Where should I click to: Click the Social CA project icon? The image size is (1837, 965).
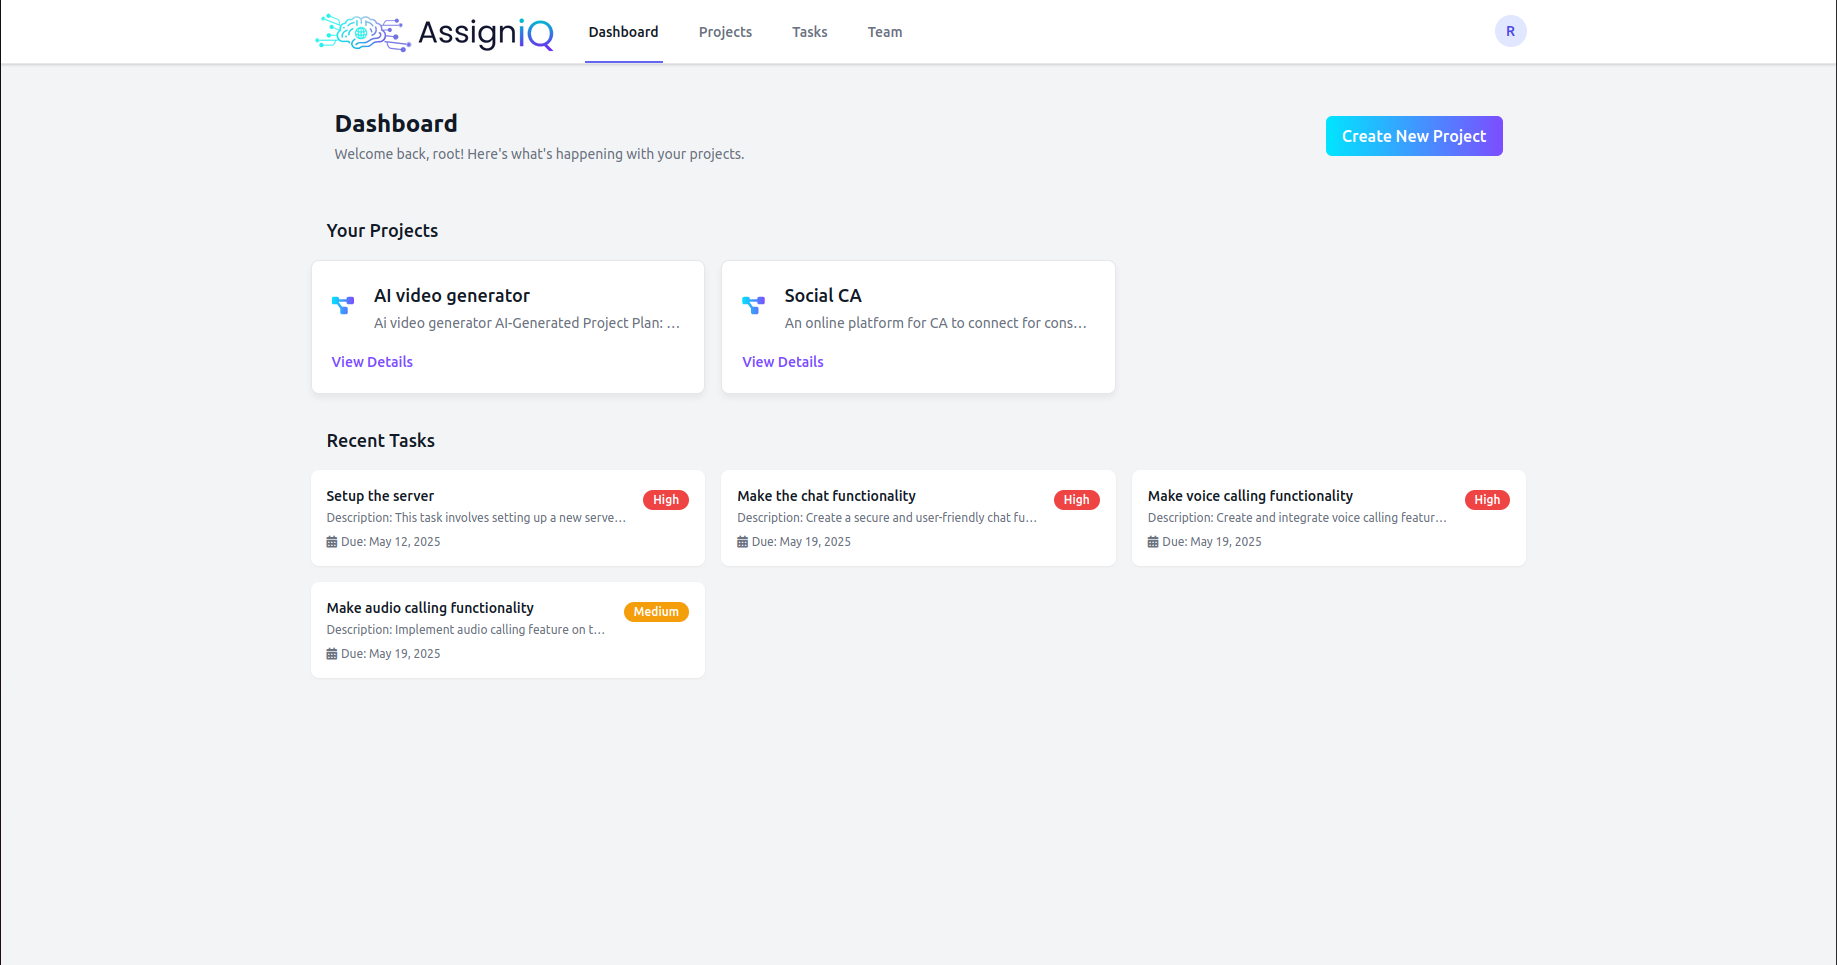753,305
